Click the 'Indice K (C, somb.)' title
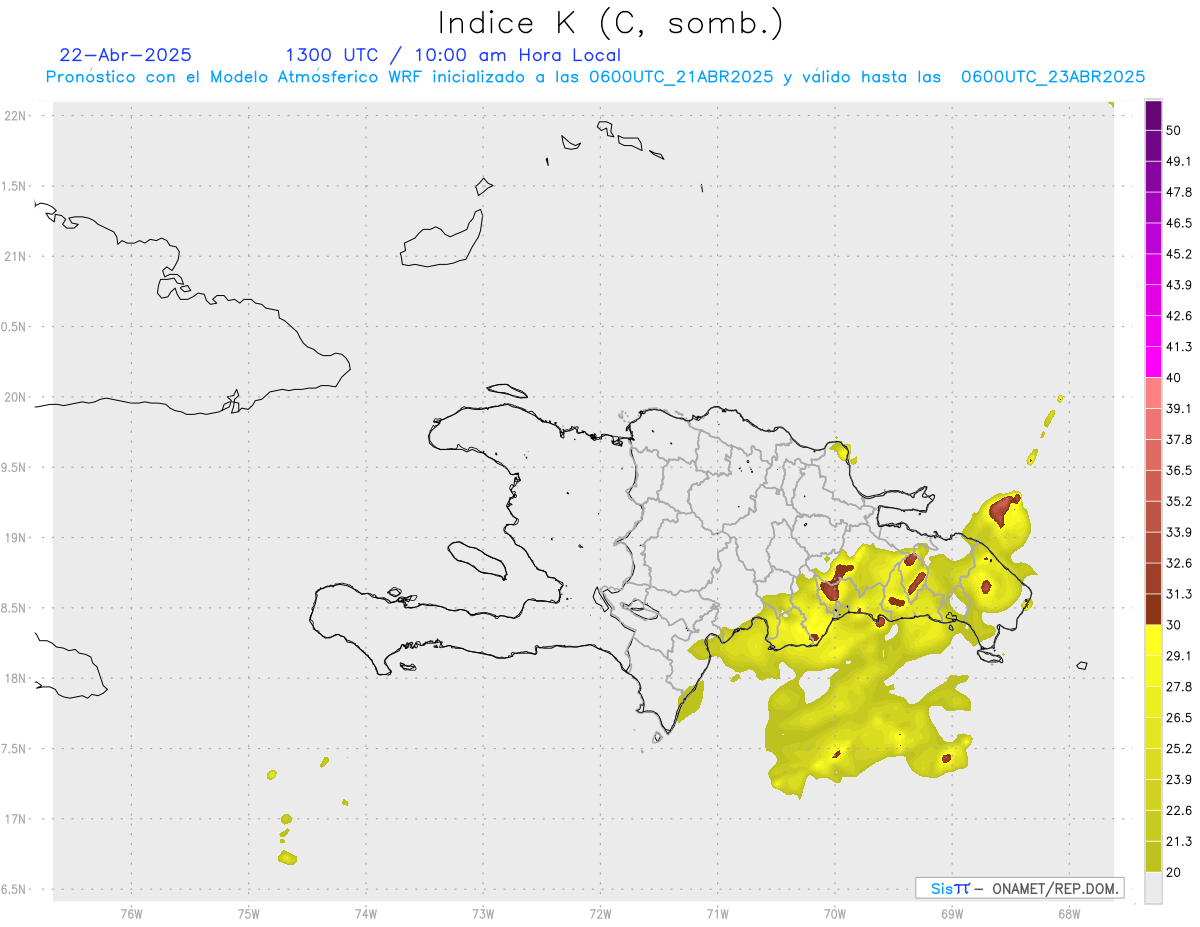This screenshot has width=1200, height=927. (610, 23)
